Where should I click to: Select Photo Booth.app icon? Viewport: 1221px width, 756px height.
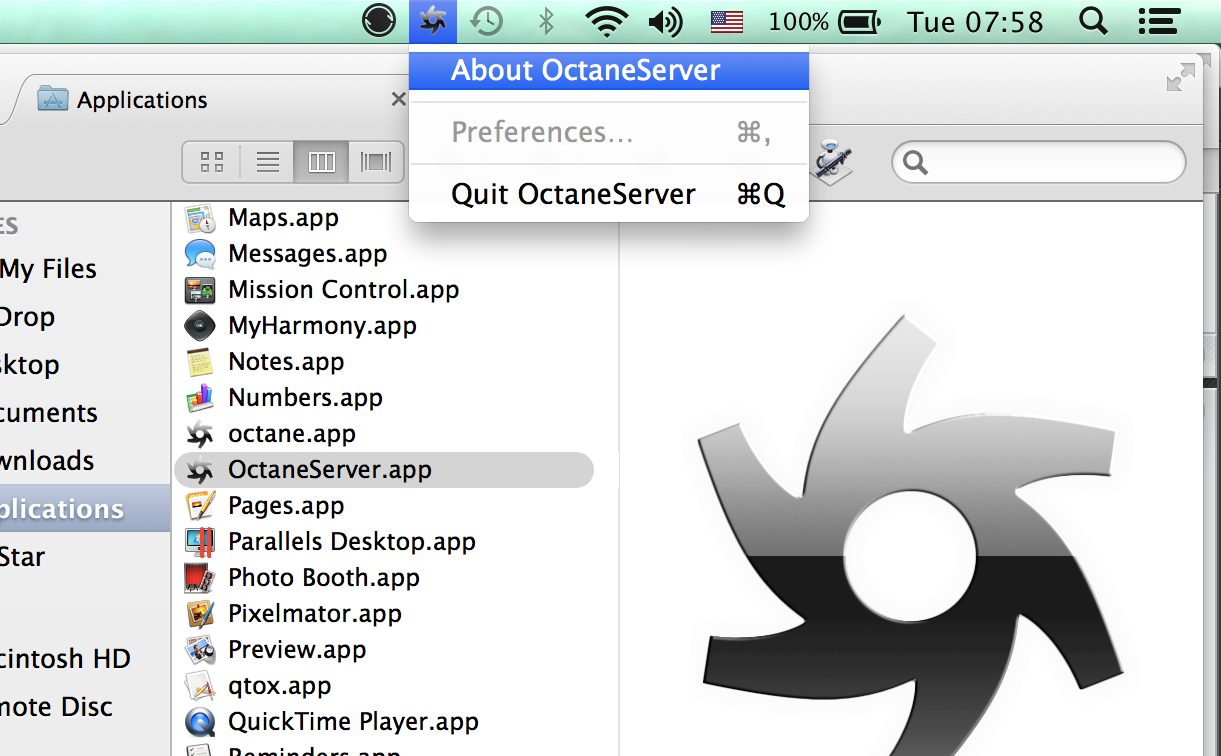(x=200, y=578)
